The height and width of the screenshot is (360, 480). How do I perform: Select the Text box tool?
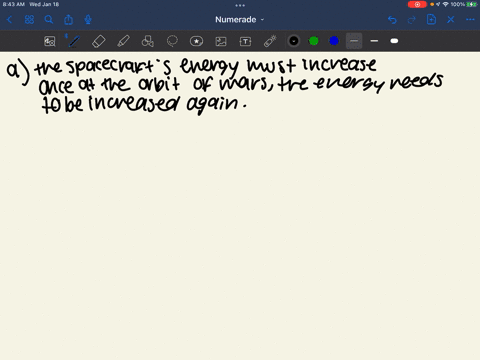pos(245,41)
